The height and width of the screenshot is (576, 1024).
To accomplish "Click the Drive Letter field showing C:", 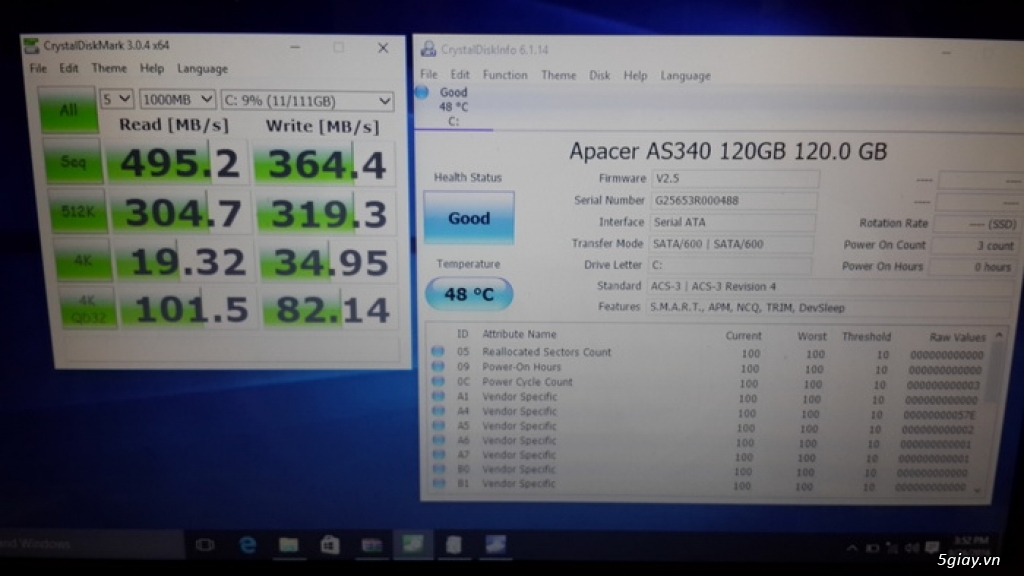I will click(x=729, y=265).
